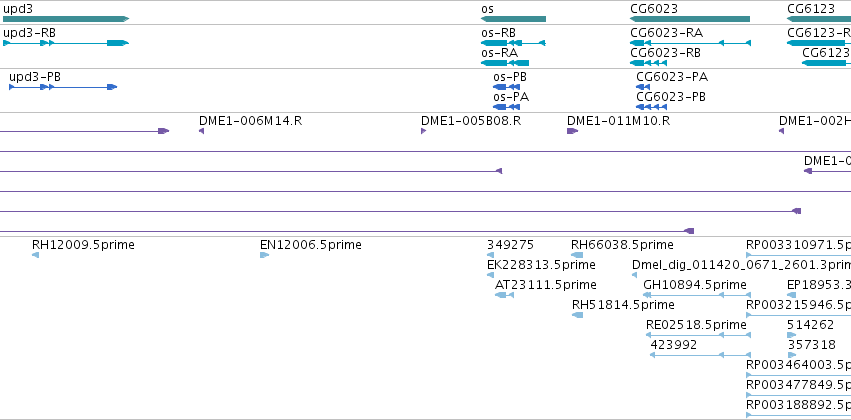
Task: Select the GH10894.5prime EST feature
Action: pyautogui.click(x=696, y=295)
